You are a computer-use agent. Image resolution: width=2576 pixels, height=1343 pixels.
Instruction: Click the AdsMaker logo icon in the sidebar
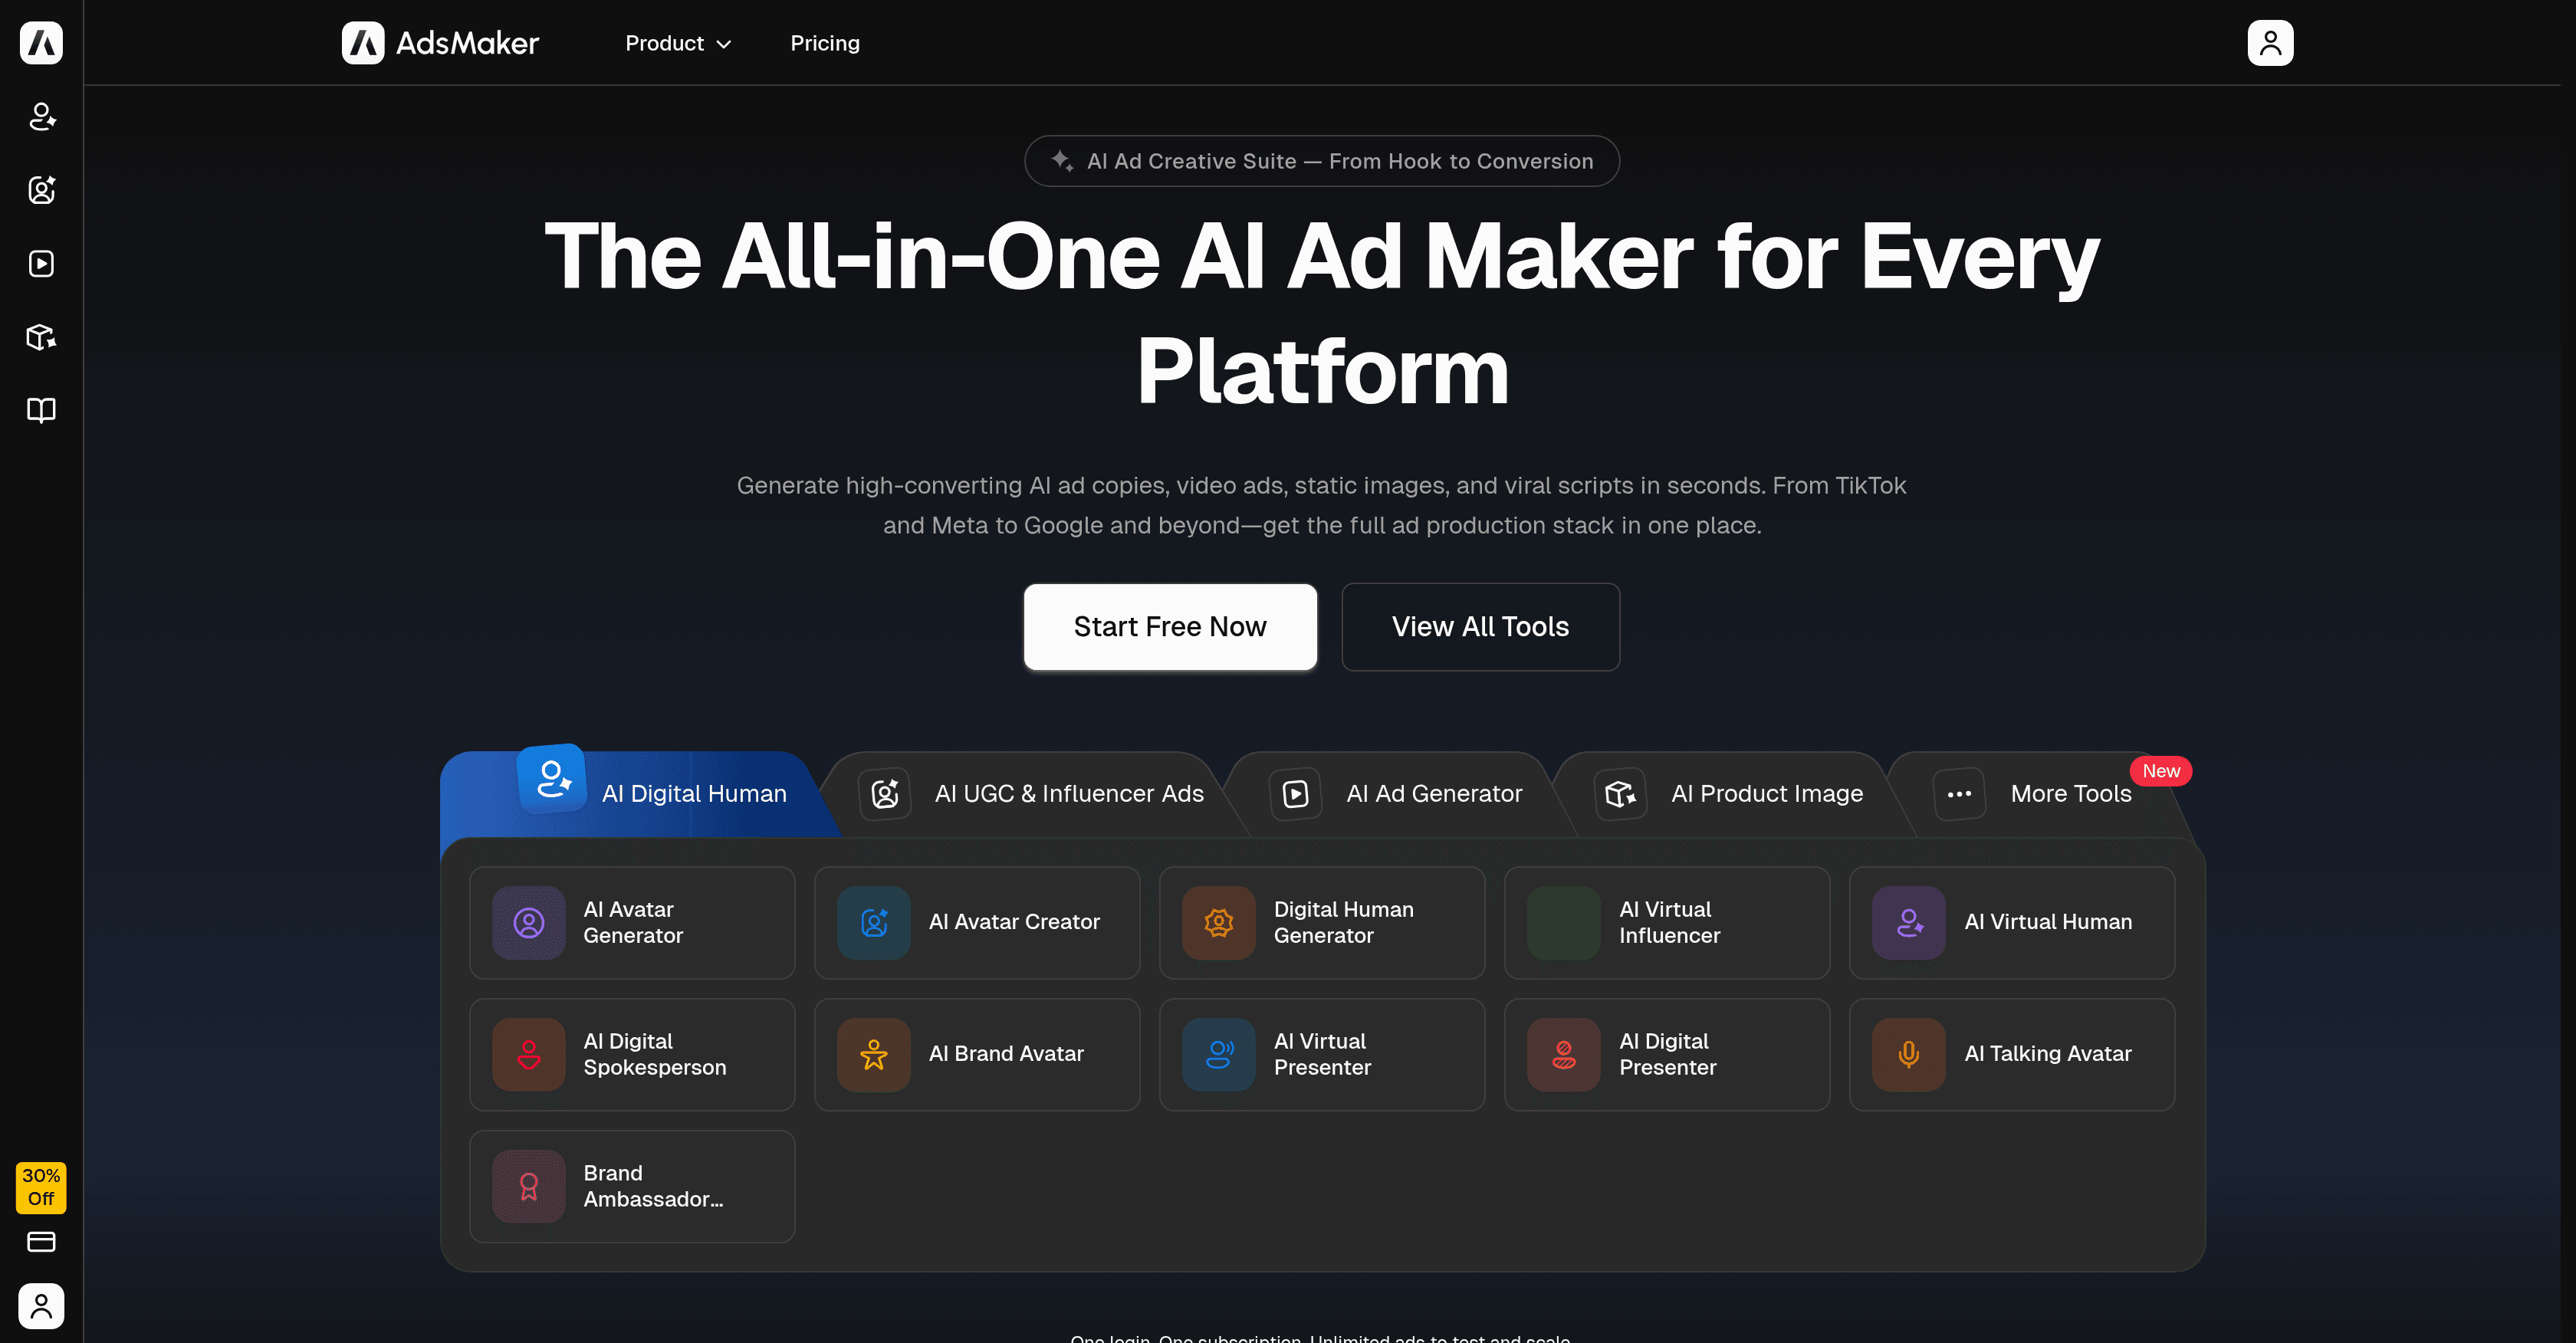pos(41,43)
